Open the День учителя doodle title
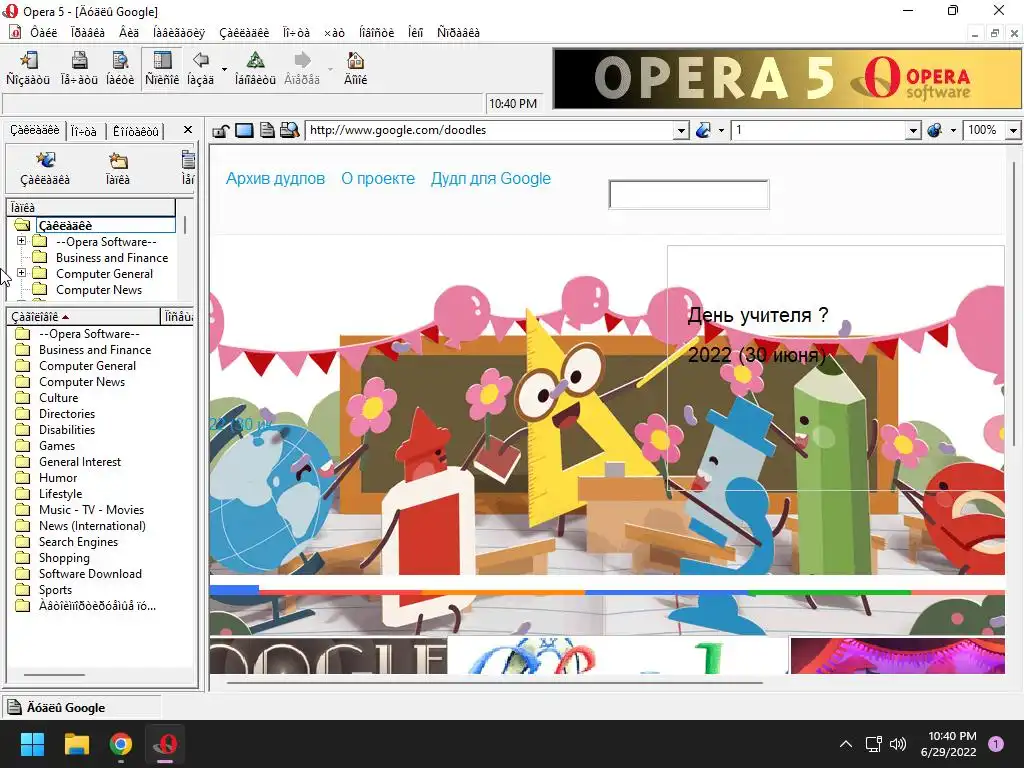The width and height of the screenshot is (1024, 768). click(x=758, y=315)
